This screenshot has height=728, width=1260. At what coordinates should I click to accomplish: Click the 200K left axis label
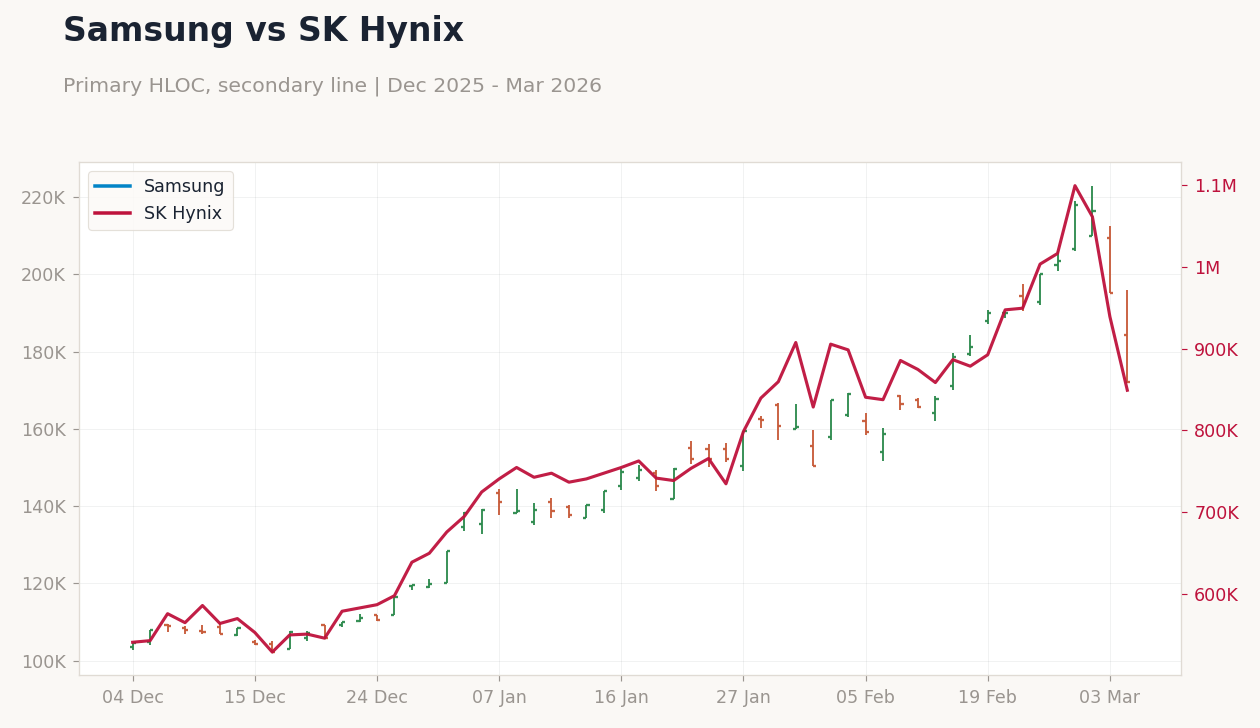[43, 275]
